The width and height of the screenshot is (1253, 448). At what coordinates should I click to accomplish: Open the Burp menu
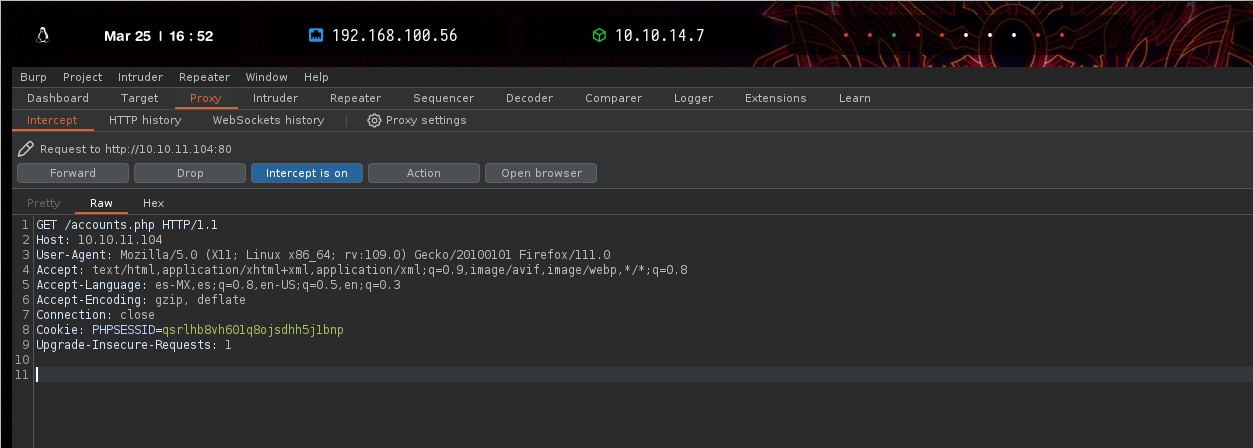(33, 77)
